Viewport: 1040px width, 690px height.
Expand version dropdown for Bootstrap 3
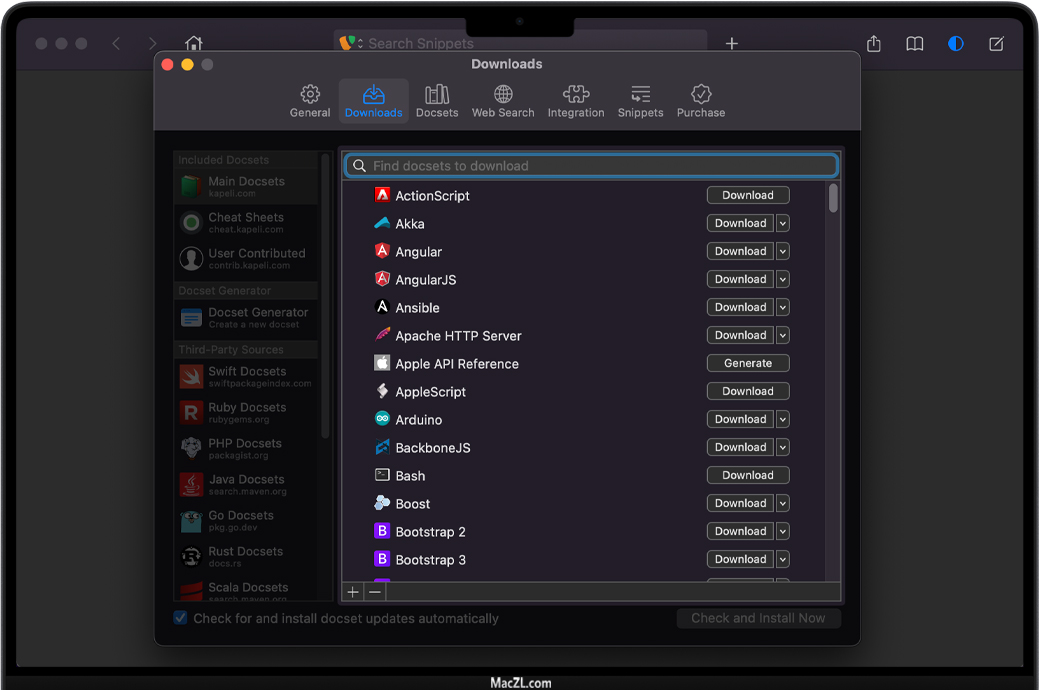(x=783, y=560)
